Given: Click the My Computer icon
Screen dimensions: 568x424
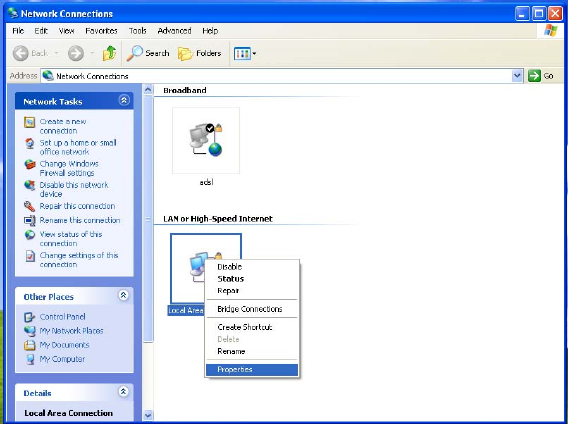Looking at the screenshot, I should [30, 359].
